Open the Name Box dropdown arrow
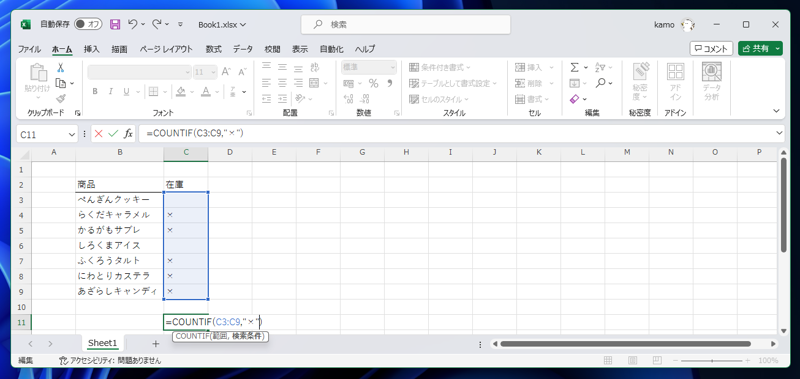Image resolution: width=800 pixels, height=379 pixels. coord(71,134)
